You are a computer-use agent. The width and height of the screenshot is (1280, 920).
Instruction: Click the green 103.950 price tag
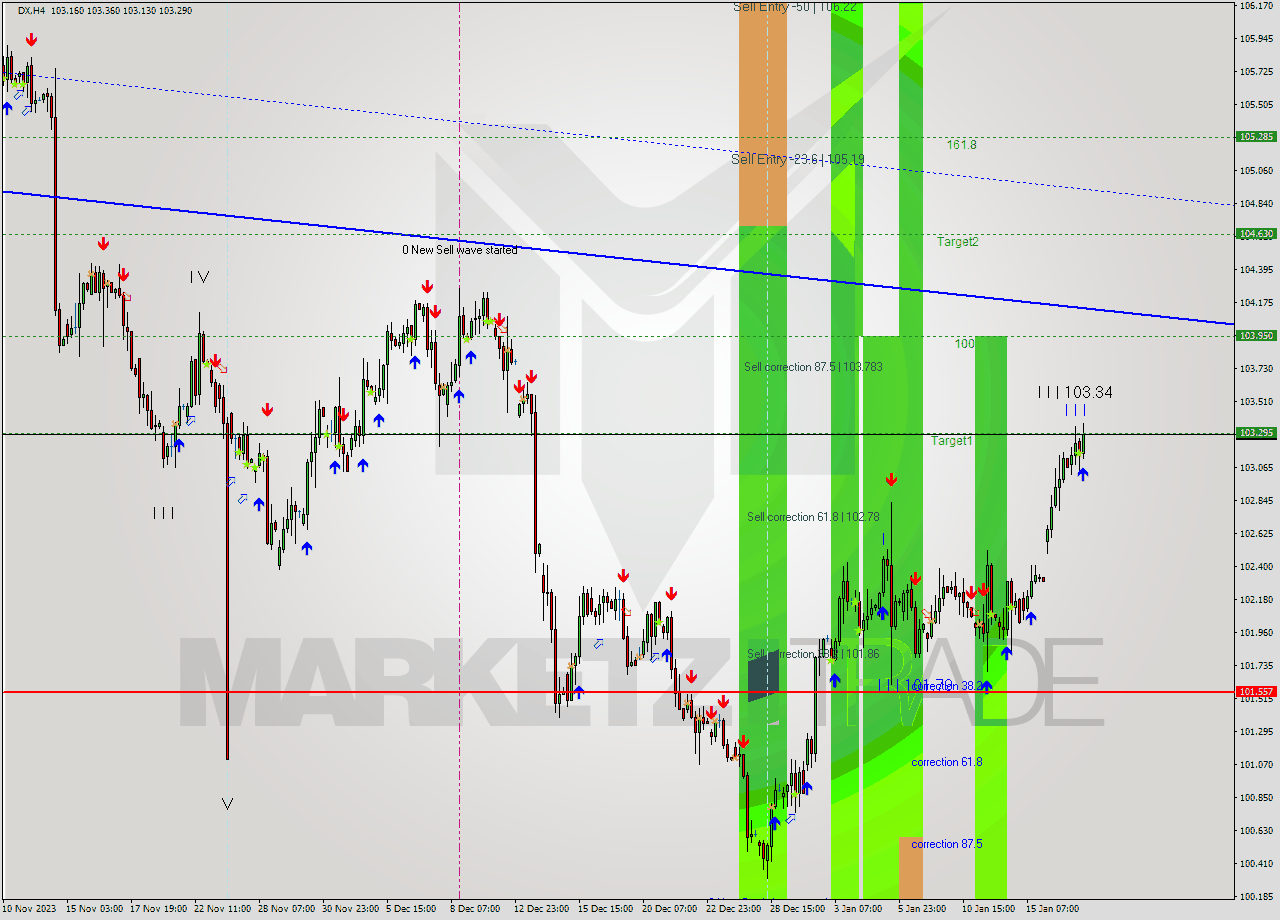[x=1256, y=336]
